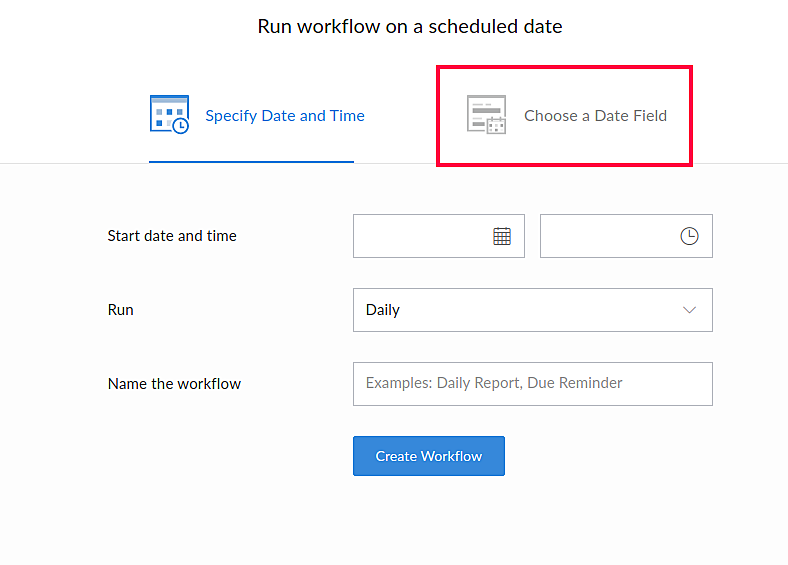Select the Choose a Date Field tab

pos(595,116)
